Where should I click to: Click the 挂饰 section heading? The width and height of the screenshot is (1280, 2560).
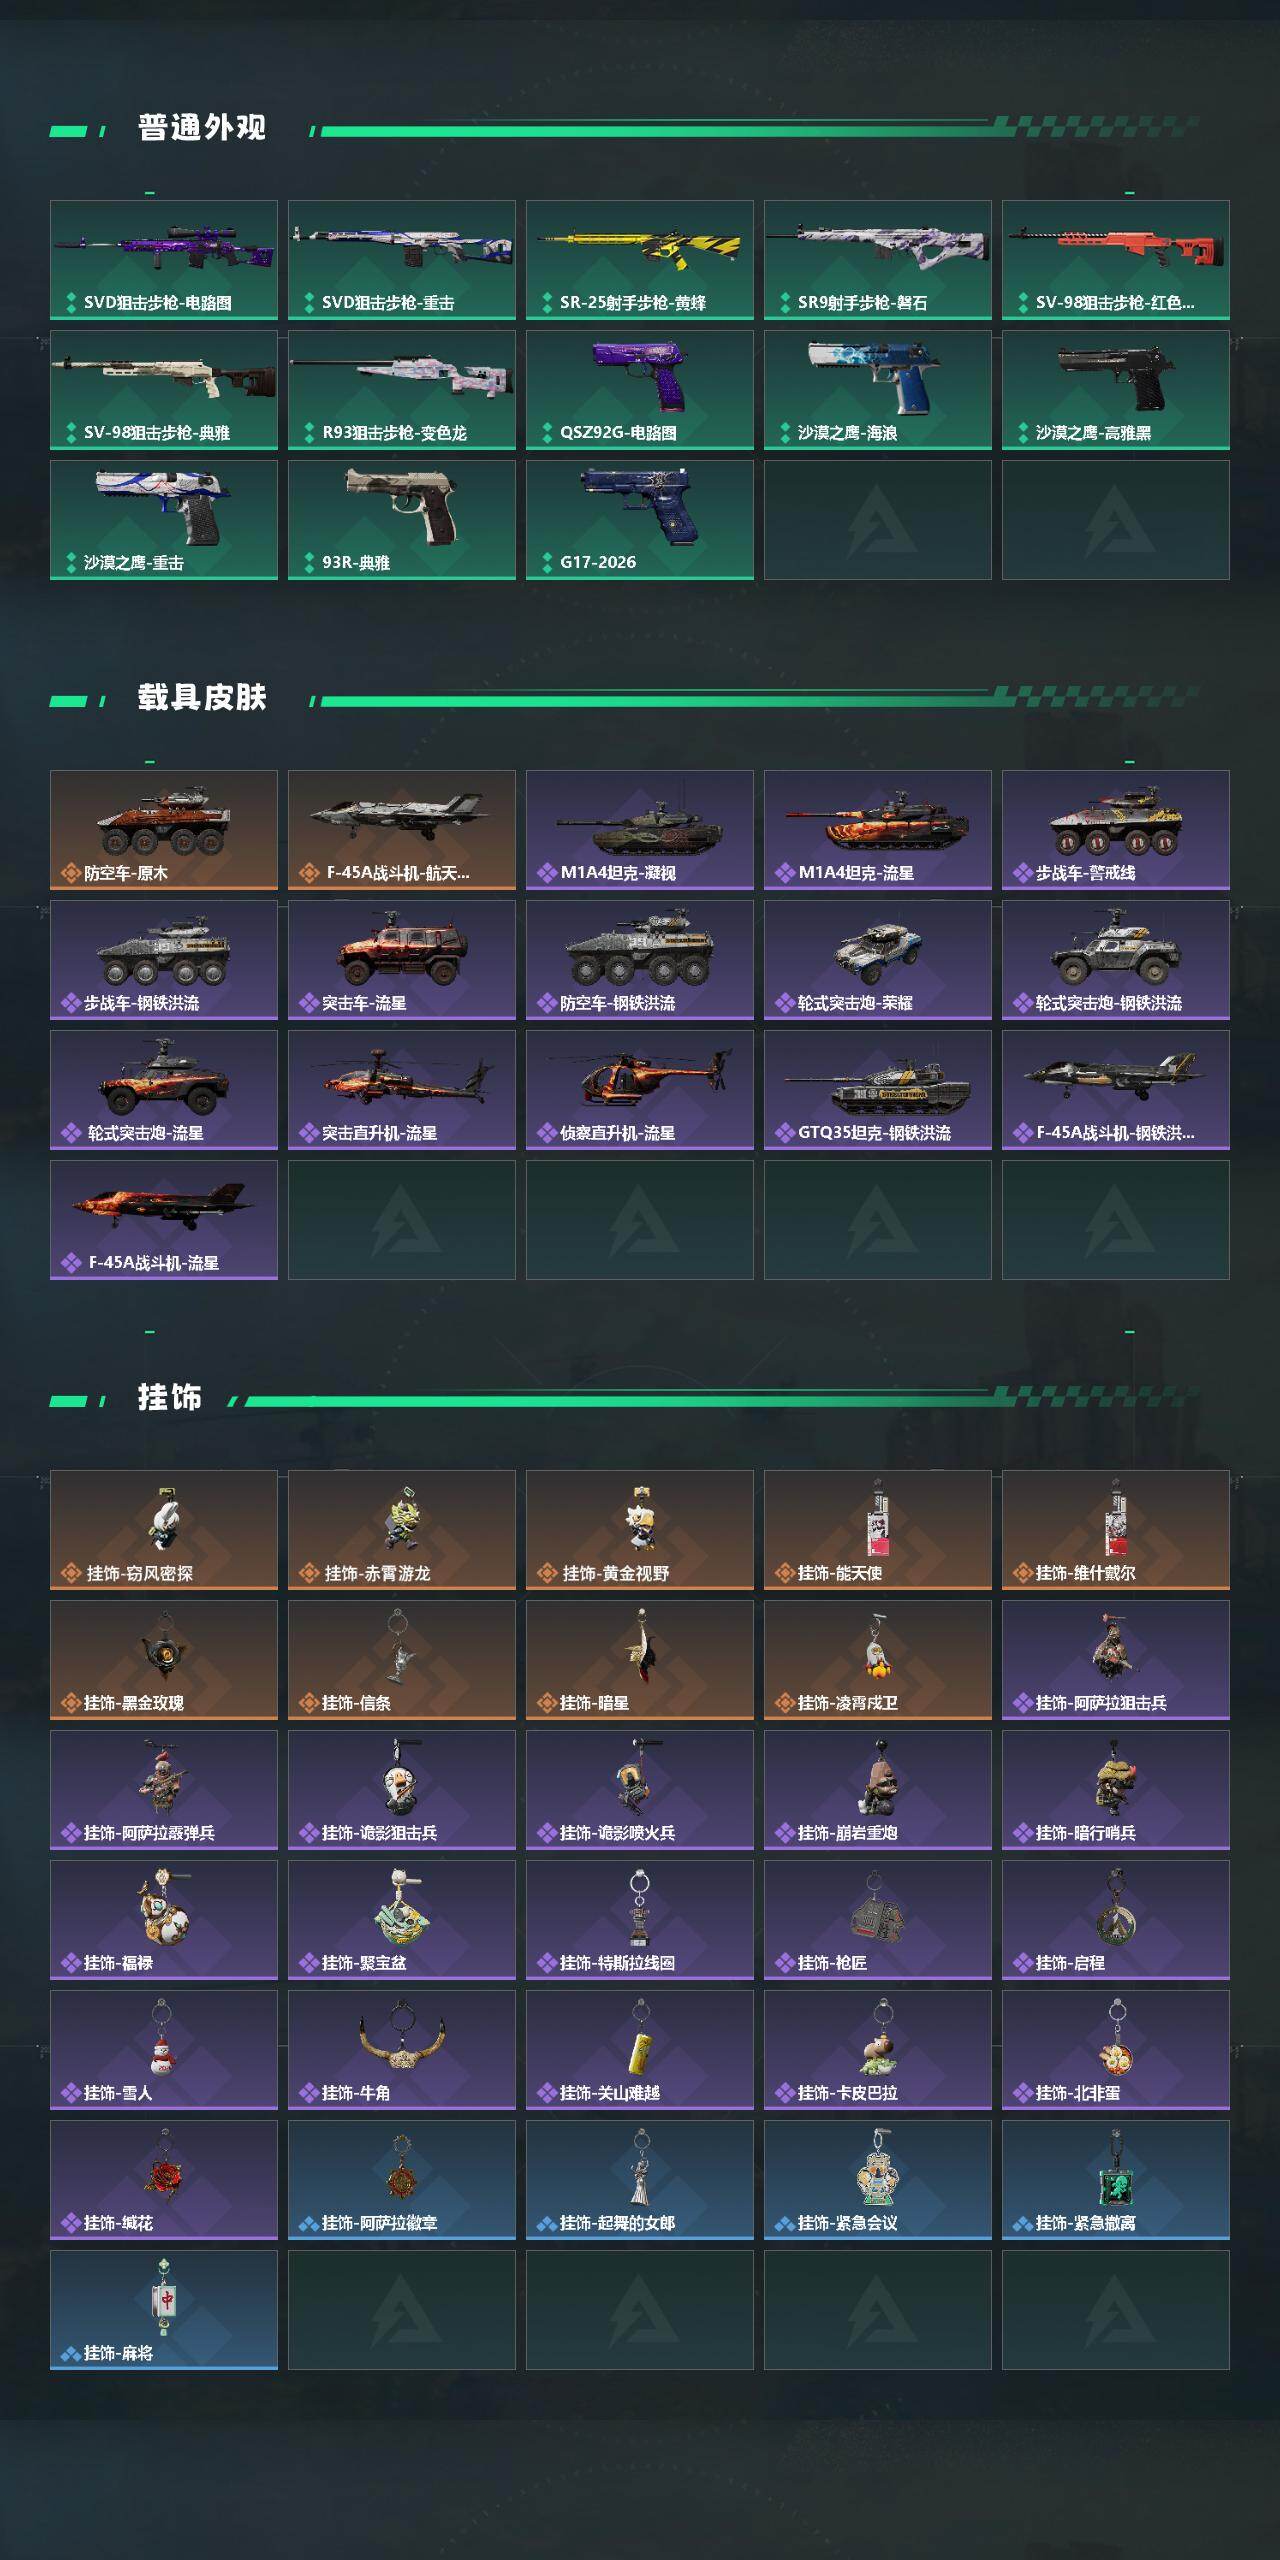170,1398
